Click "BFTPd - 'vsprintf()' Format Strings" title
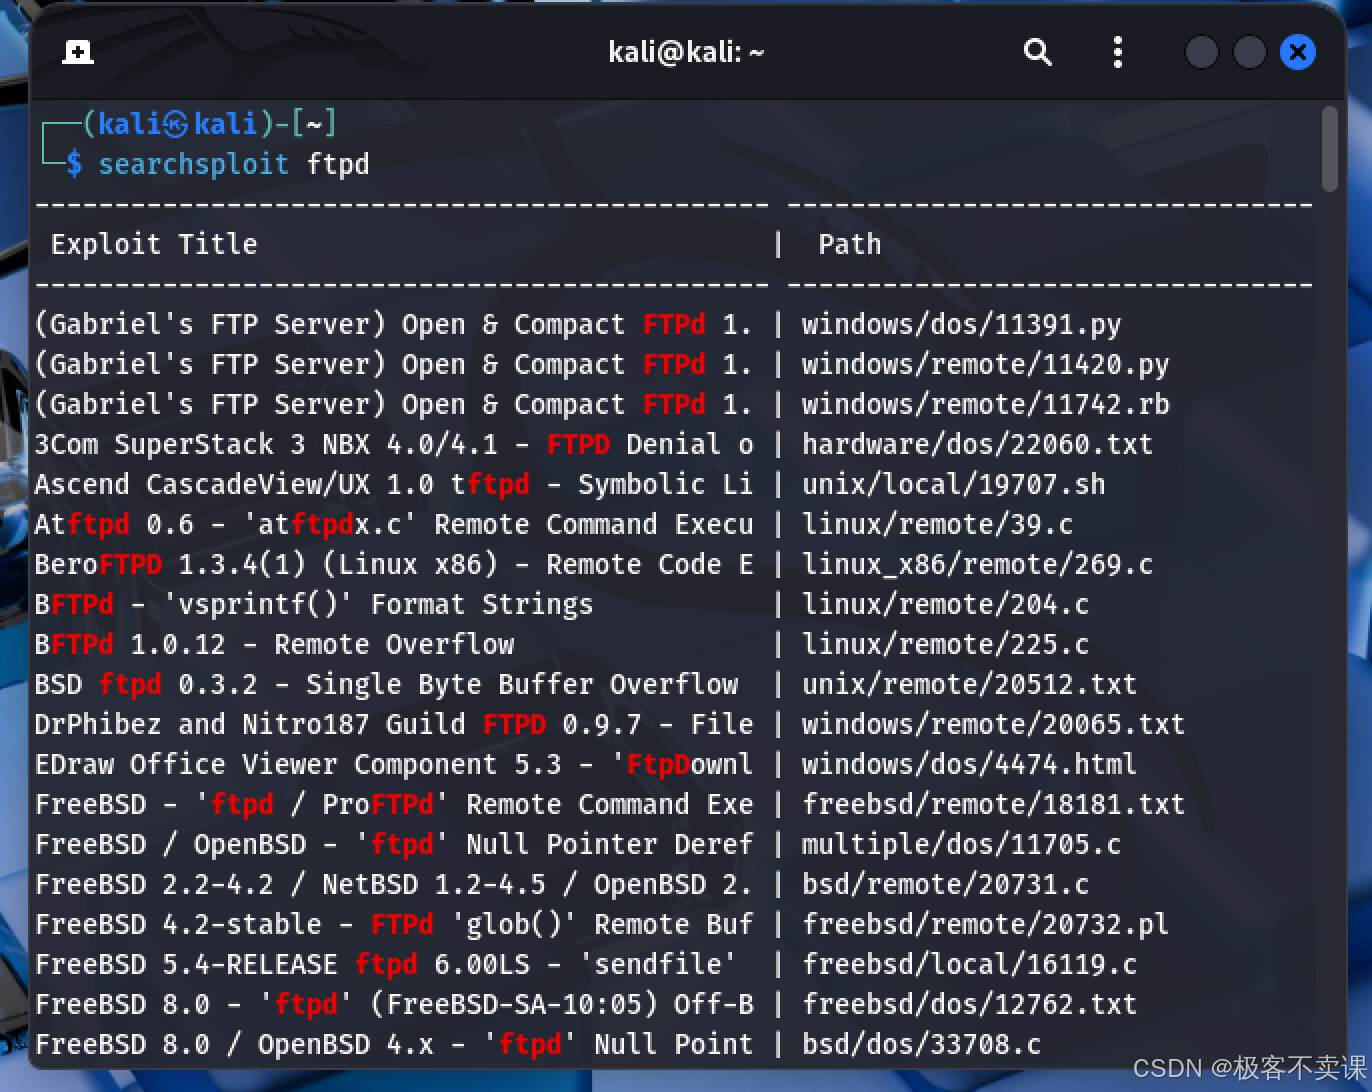Viewport: 1372px width, 1092px height. [x=314, y=604]
